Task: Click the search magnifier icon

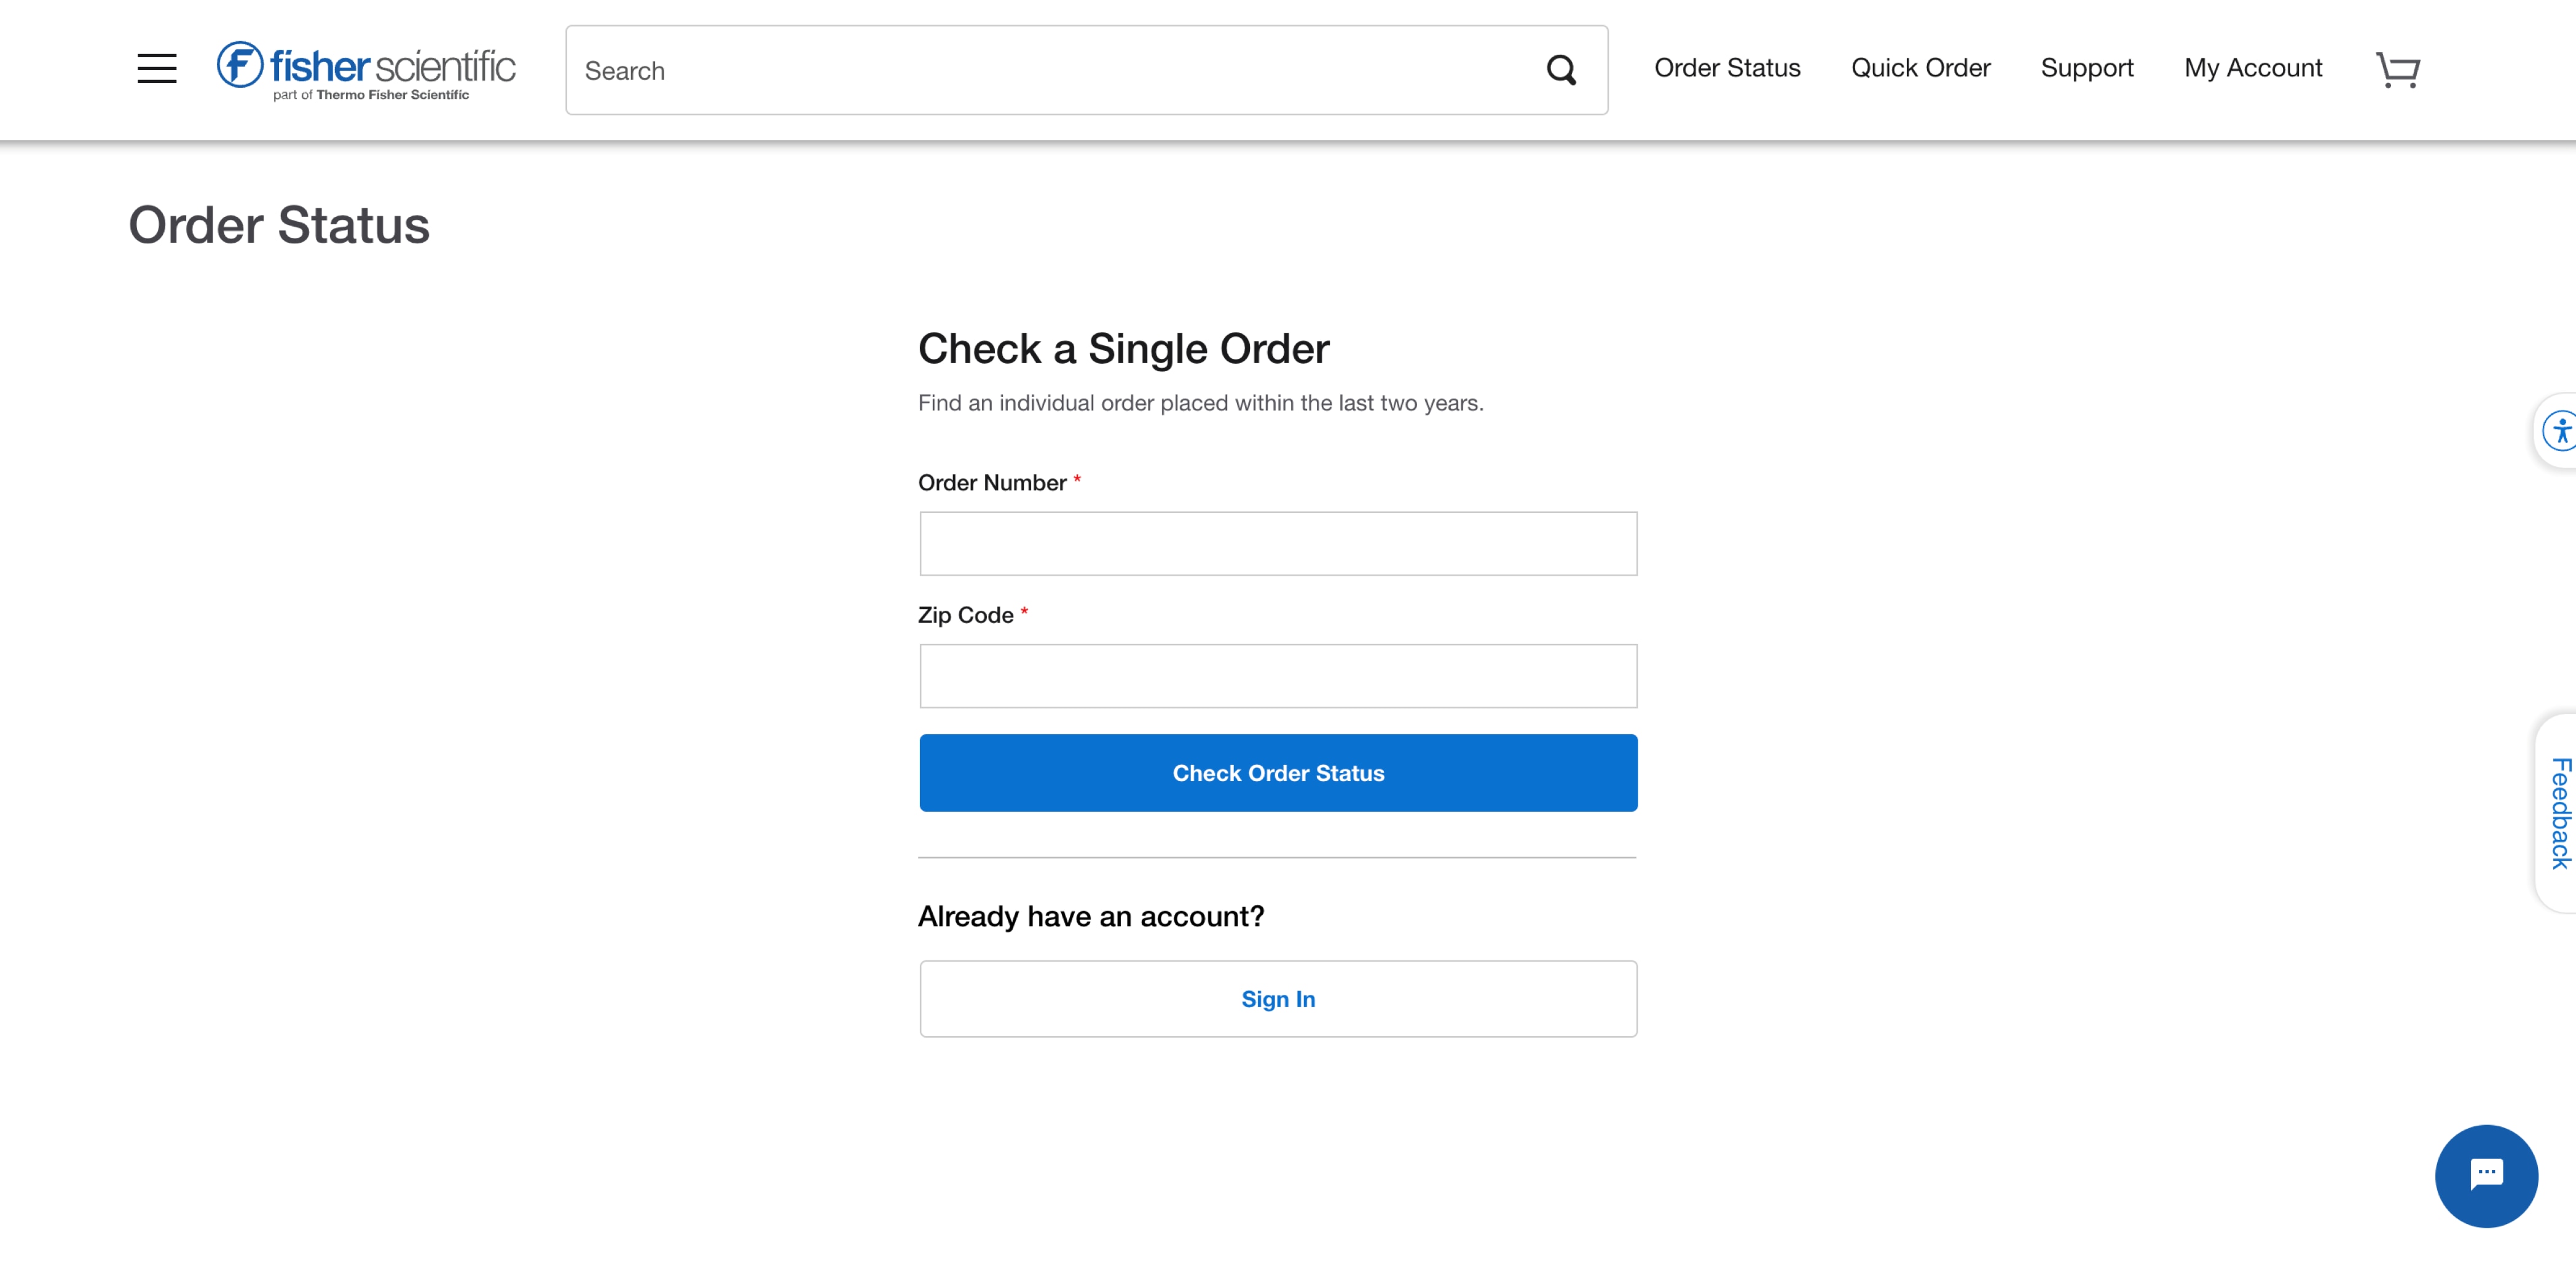Action: tap(1561, 70)
